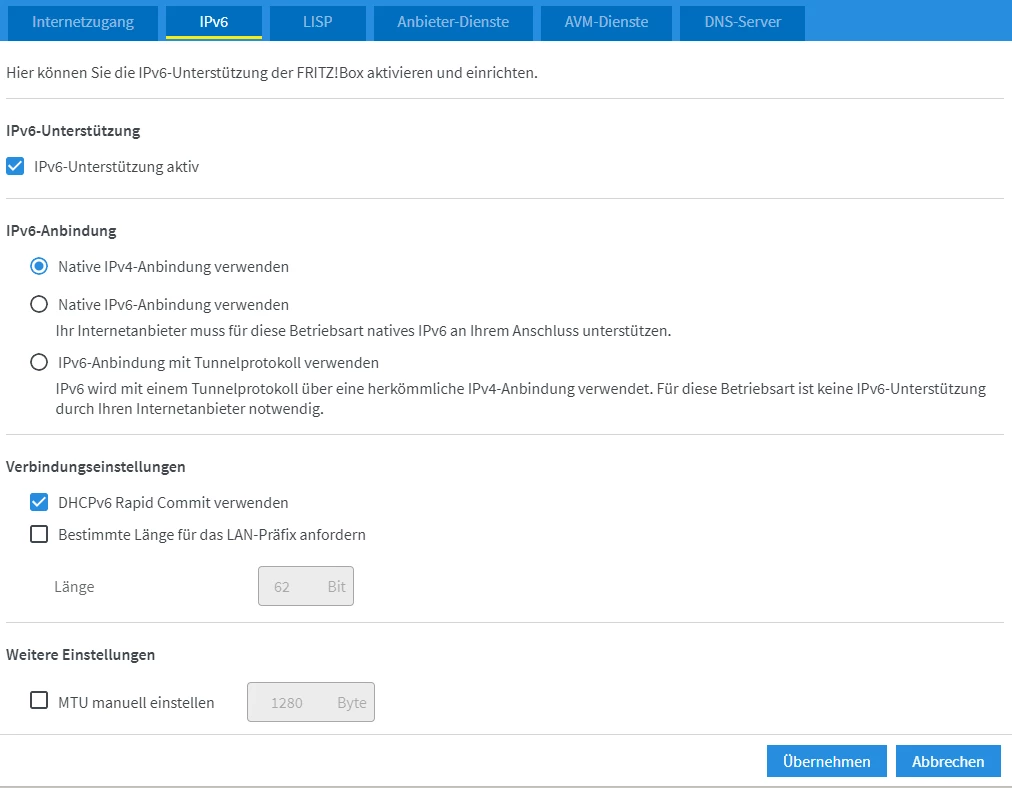Click the Verbindungseinstellungen heading

point(96,467)
